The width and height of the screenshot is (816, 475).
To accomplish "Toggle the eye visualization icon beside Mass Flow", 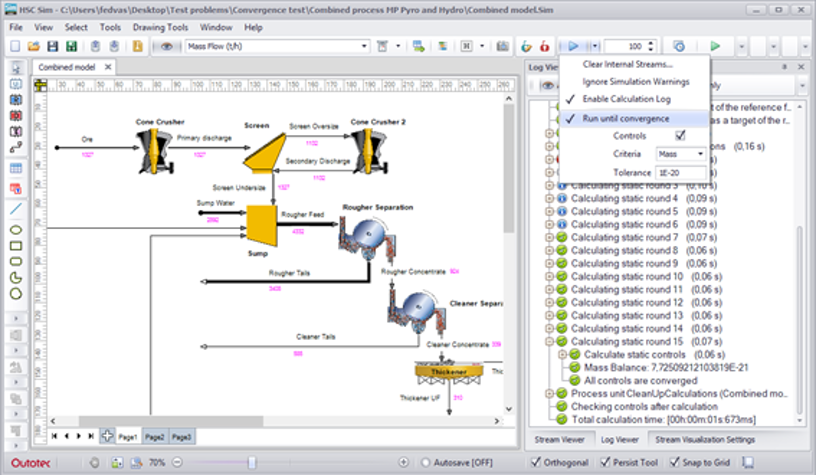I will pyautogui.click(x=167, y=46).
